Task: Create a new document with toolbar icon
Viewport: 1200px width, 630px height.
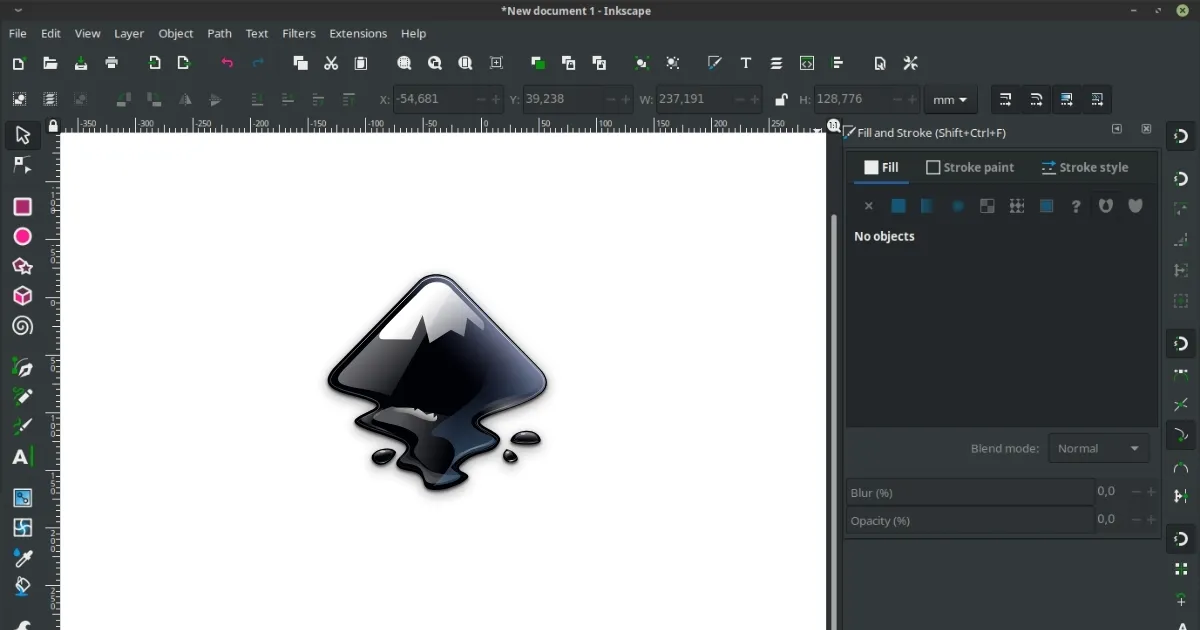Action: [x=18, y=63]
